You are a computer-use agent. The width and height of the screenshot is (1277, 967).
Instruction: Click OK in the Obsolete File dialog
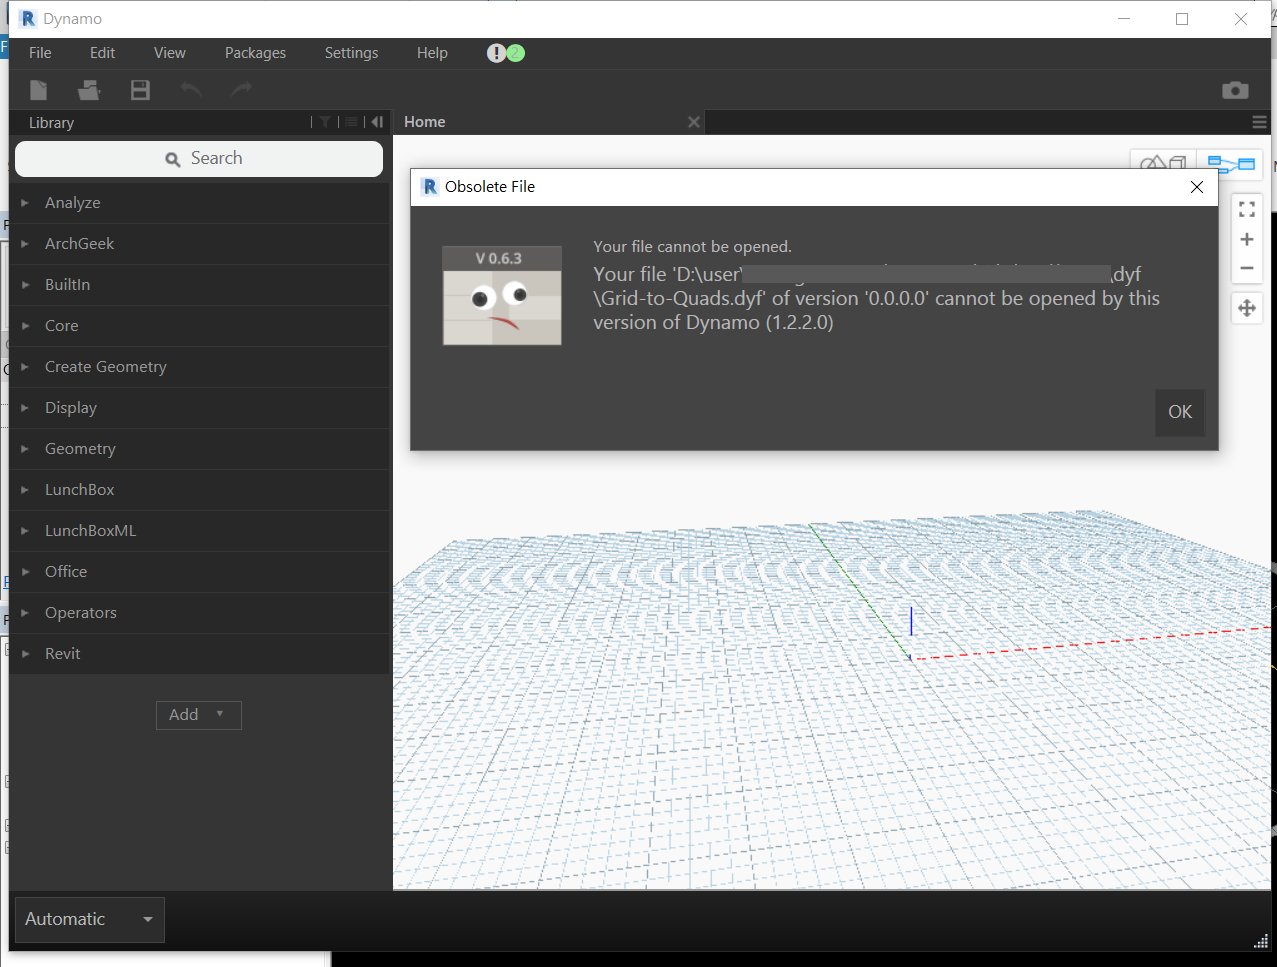tap(1180, 412)
